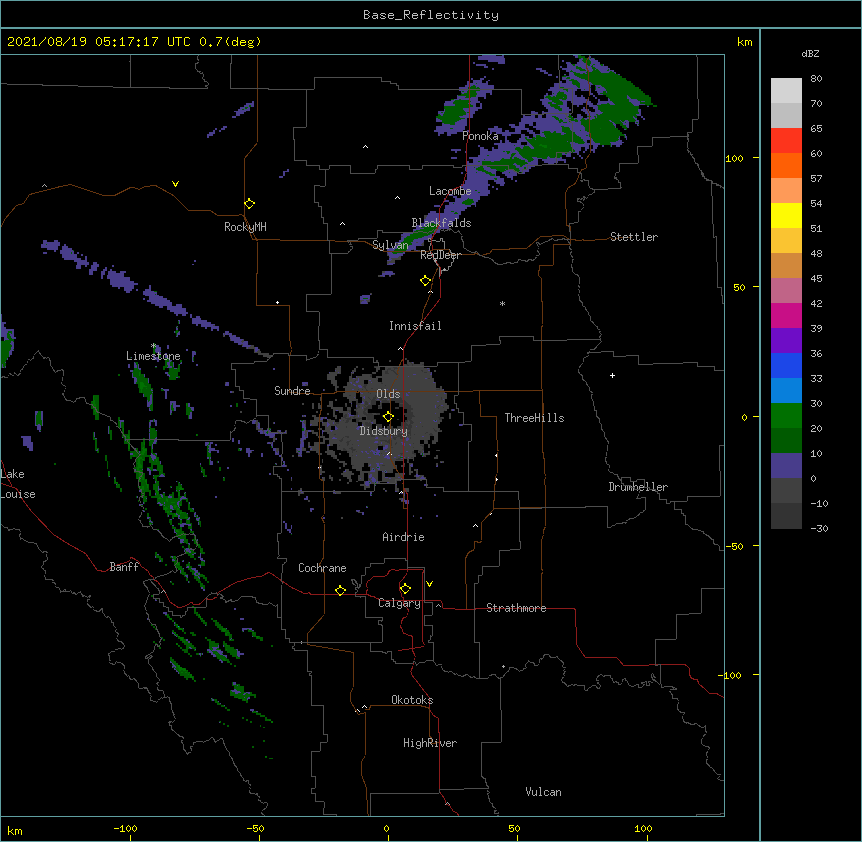Viewport: 862px width, 842px height.
Task: Pick the bright yellow 54-51 dBZ swatch
Action: [x=786, y=215]
